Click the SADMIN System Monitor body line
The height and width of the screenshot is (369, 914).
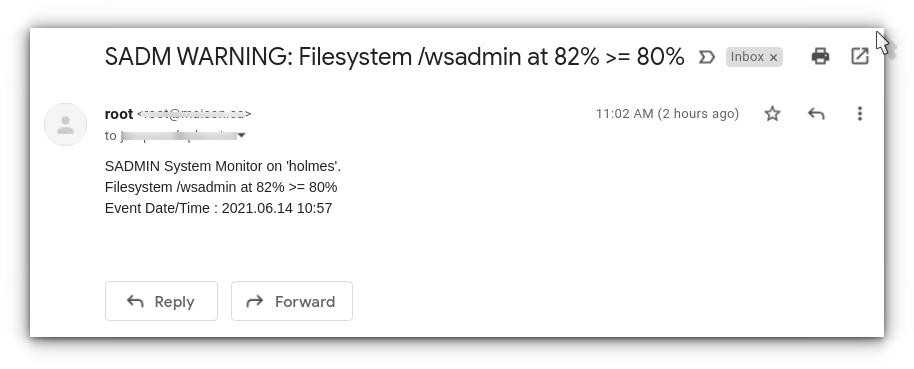[223, 166]
